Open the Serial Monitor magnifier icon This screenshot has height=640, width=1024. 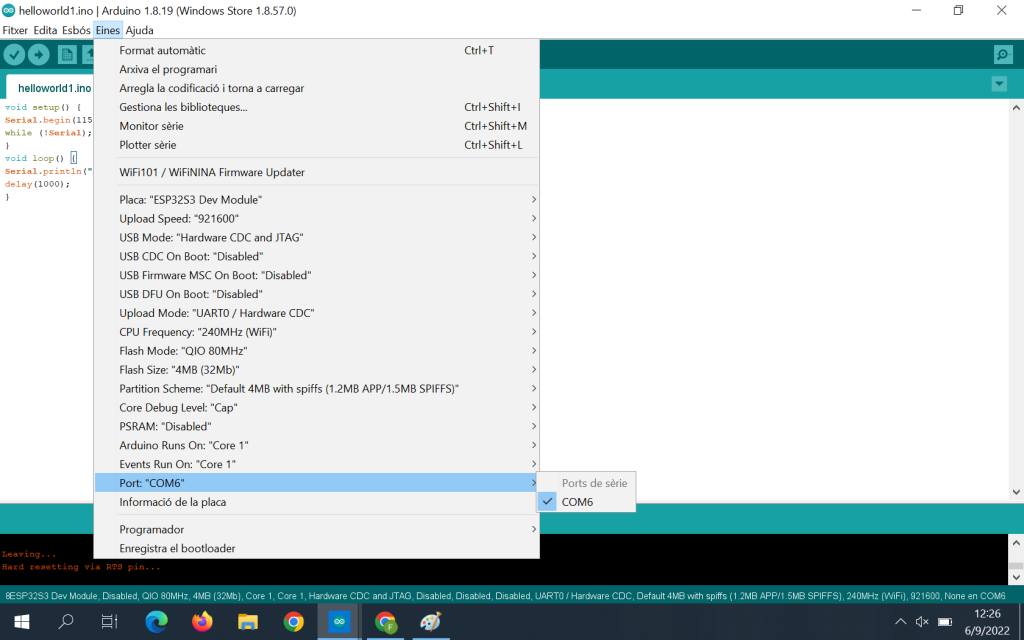1003,55
